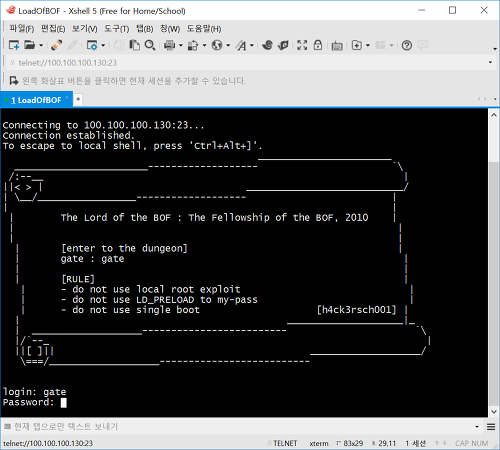Click the Font letter A icon
The height and width of the screenshot is (450, 500).
[241, 45]
